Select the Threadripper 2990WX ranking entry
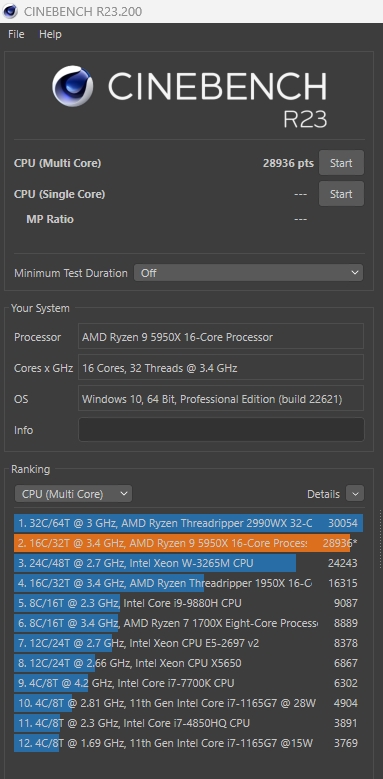Image resolution: width=383 pixels, height=779 pixels. 189,523
